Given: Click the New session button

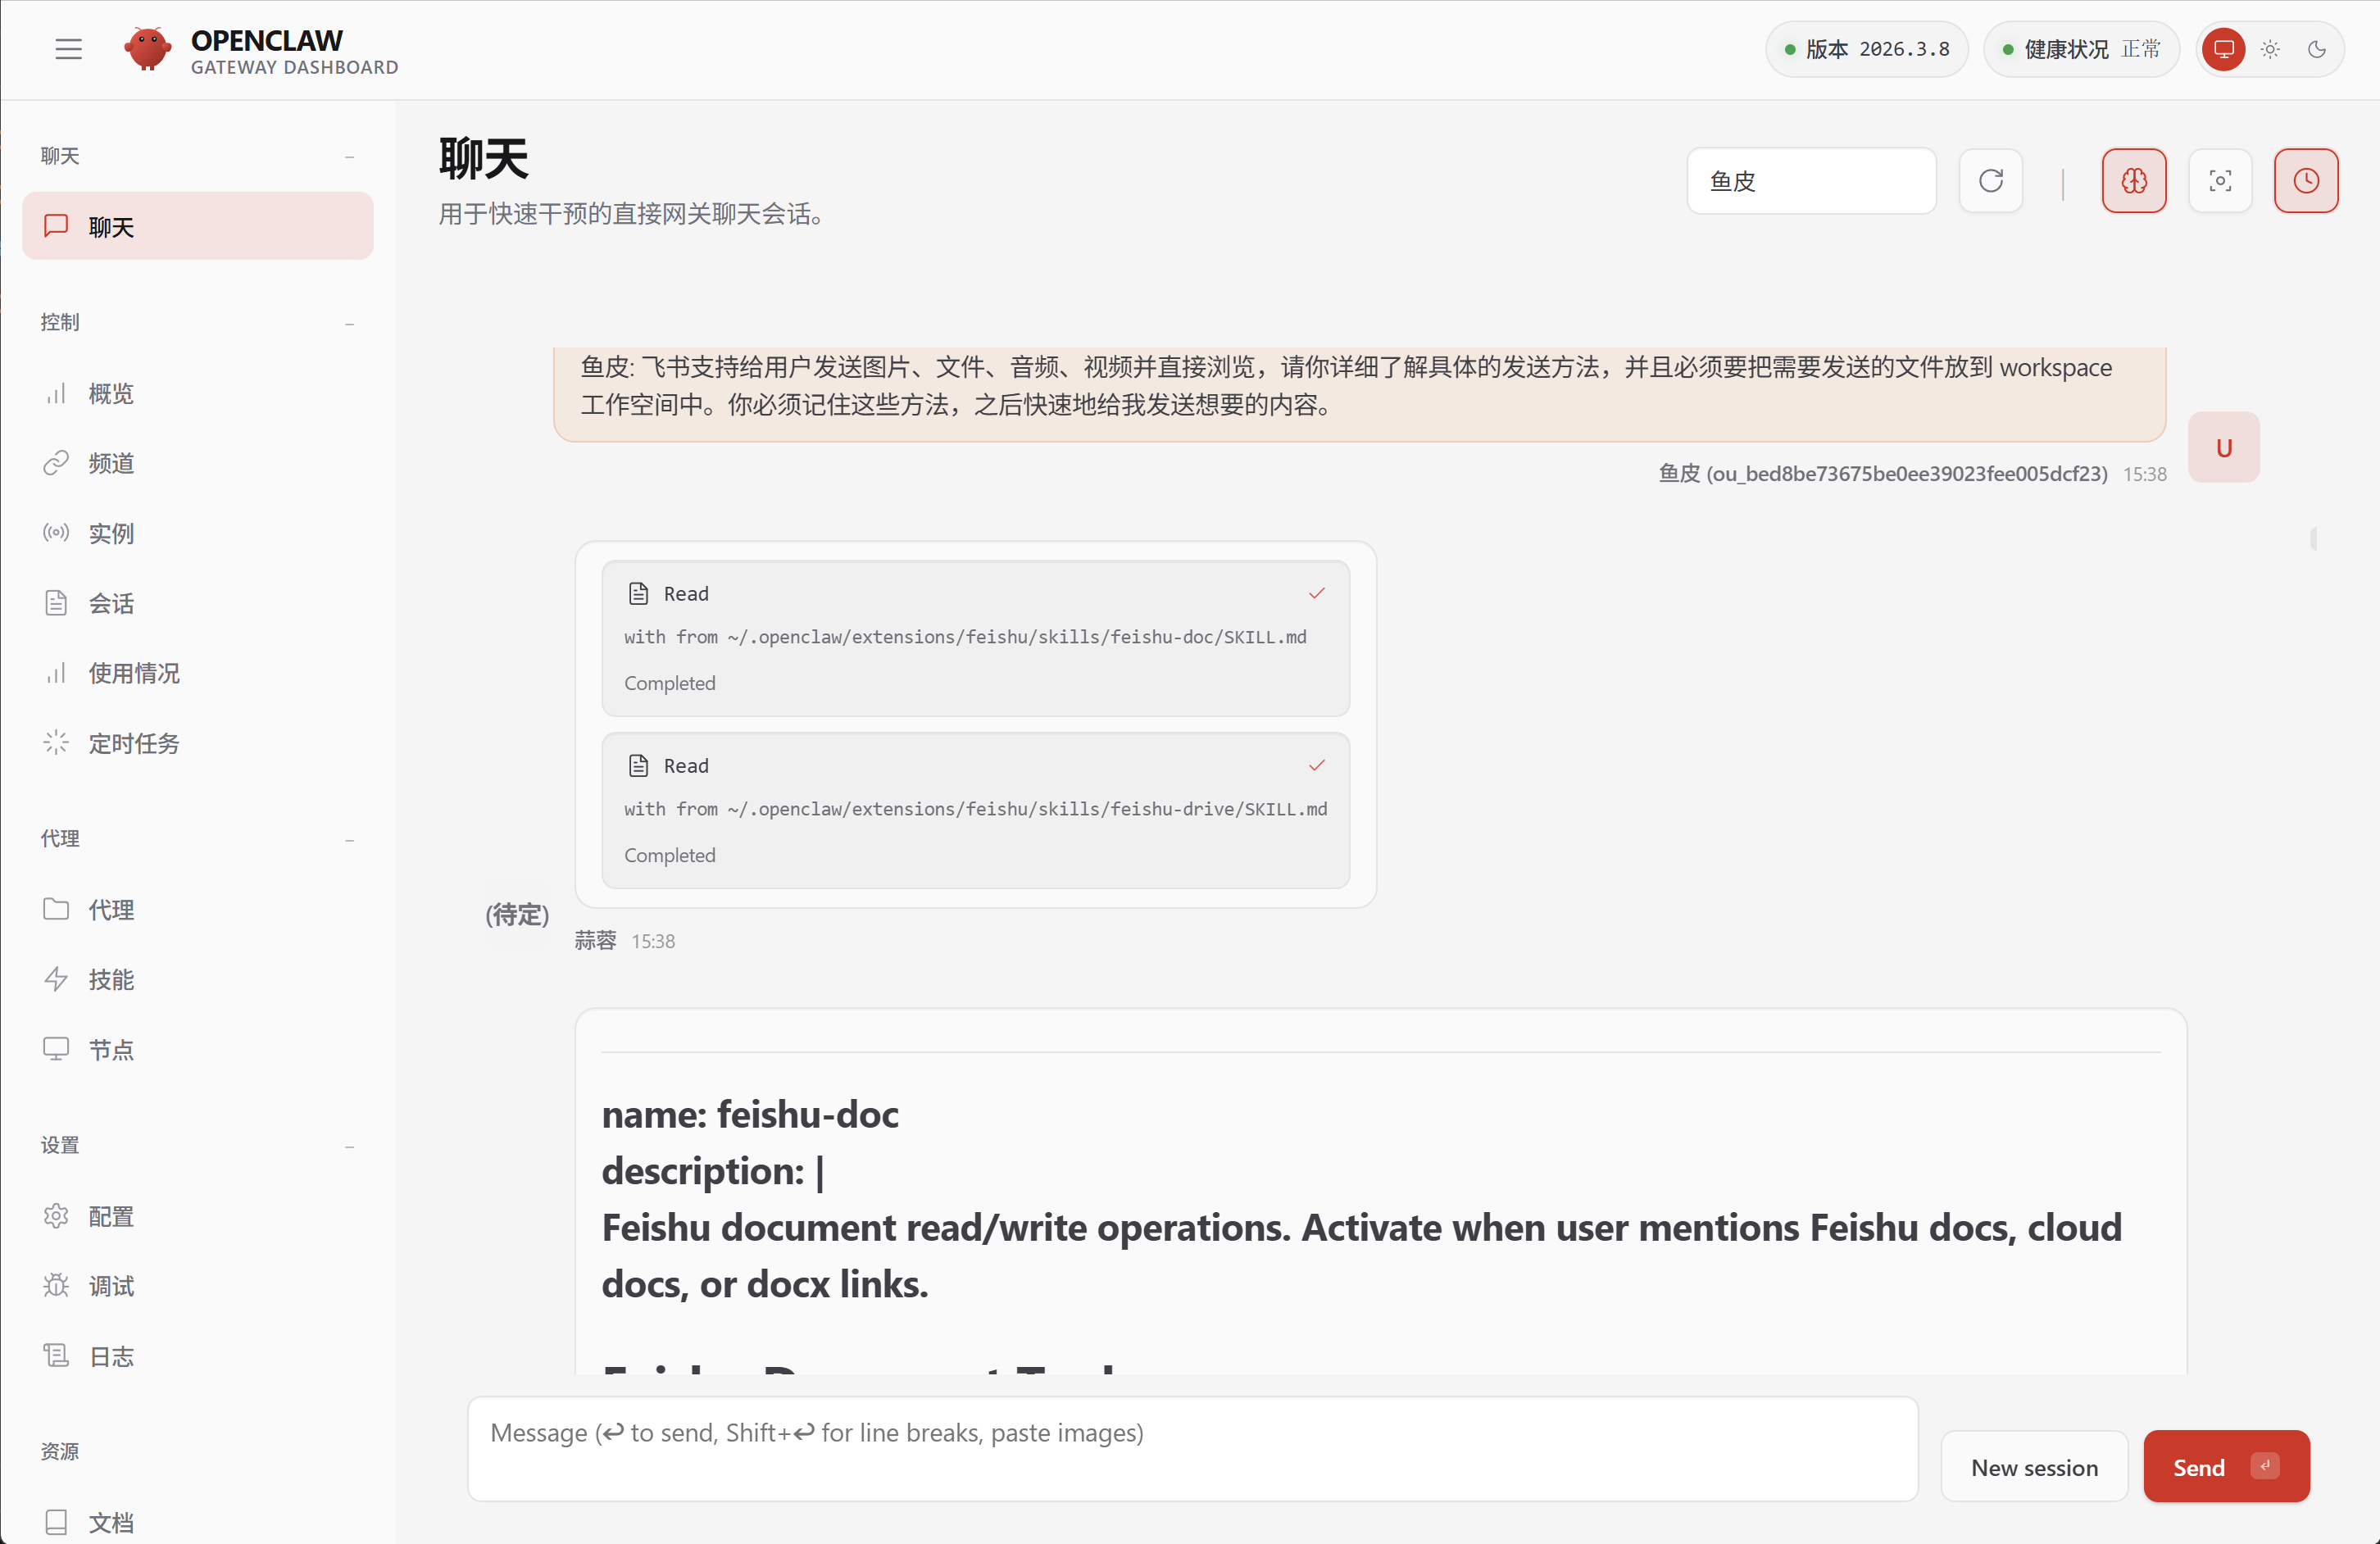Looking at the screenshot, I should click(2033, 1466).
